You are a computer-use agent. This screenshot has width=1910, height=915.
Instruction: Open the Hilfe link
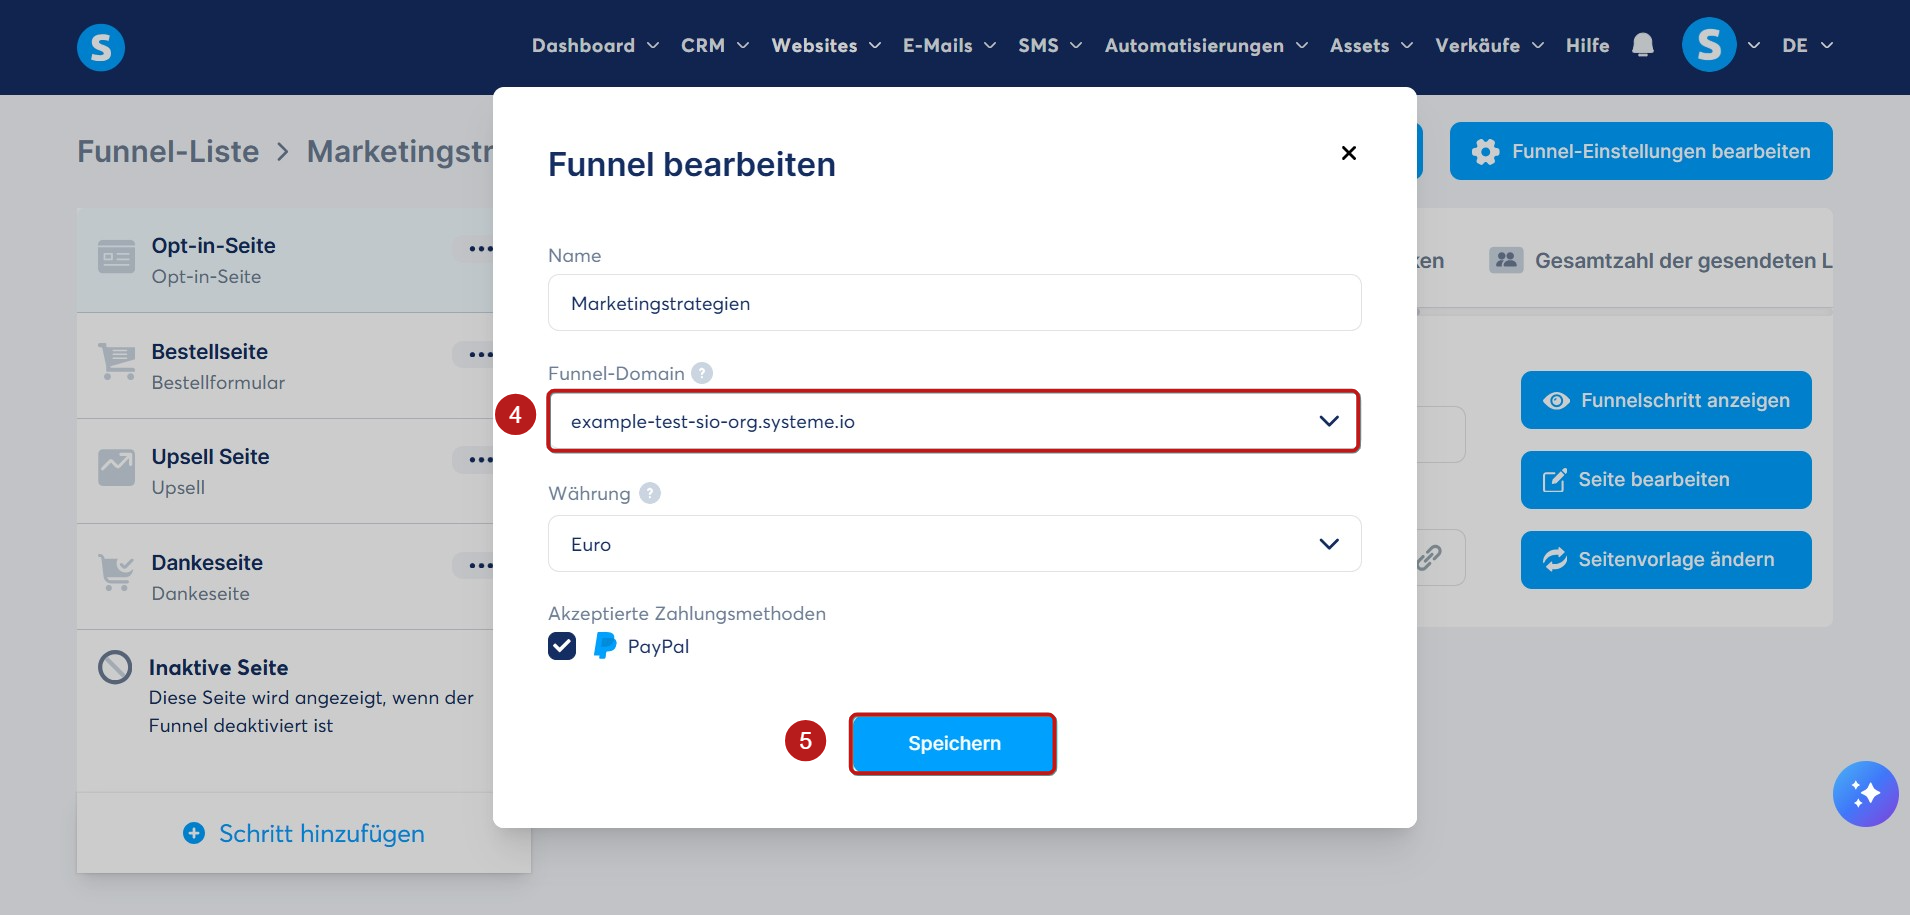[x=1587, y=46]
